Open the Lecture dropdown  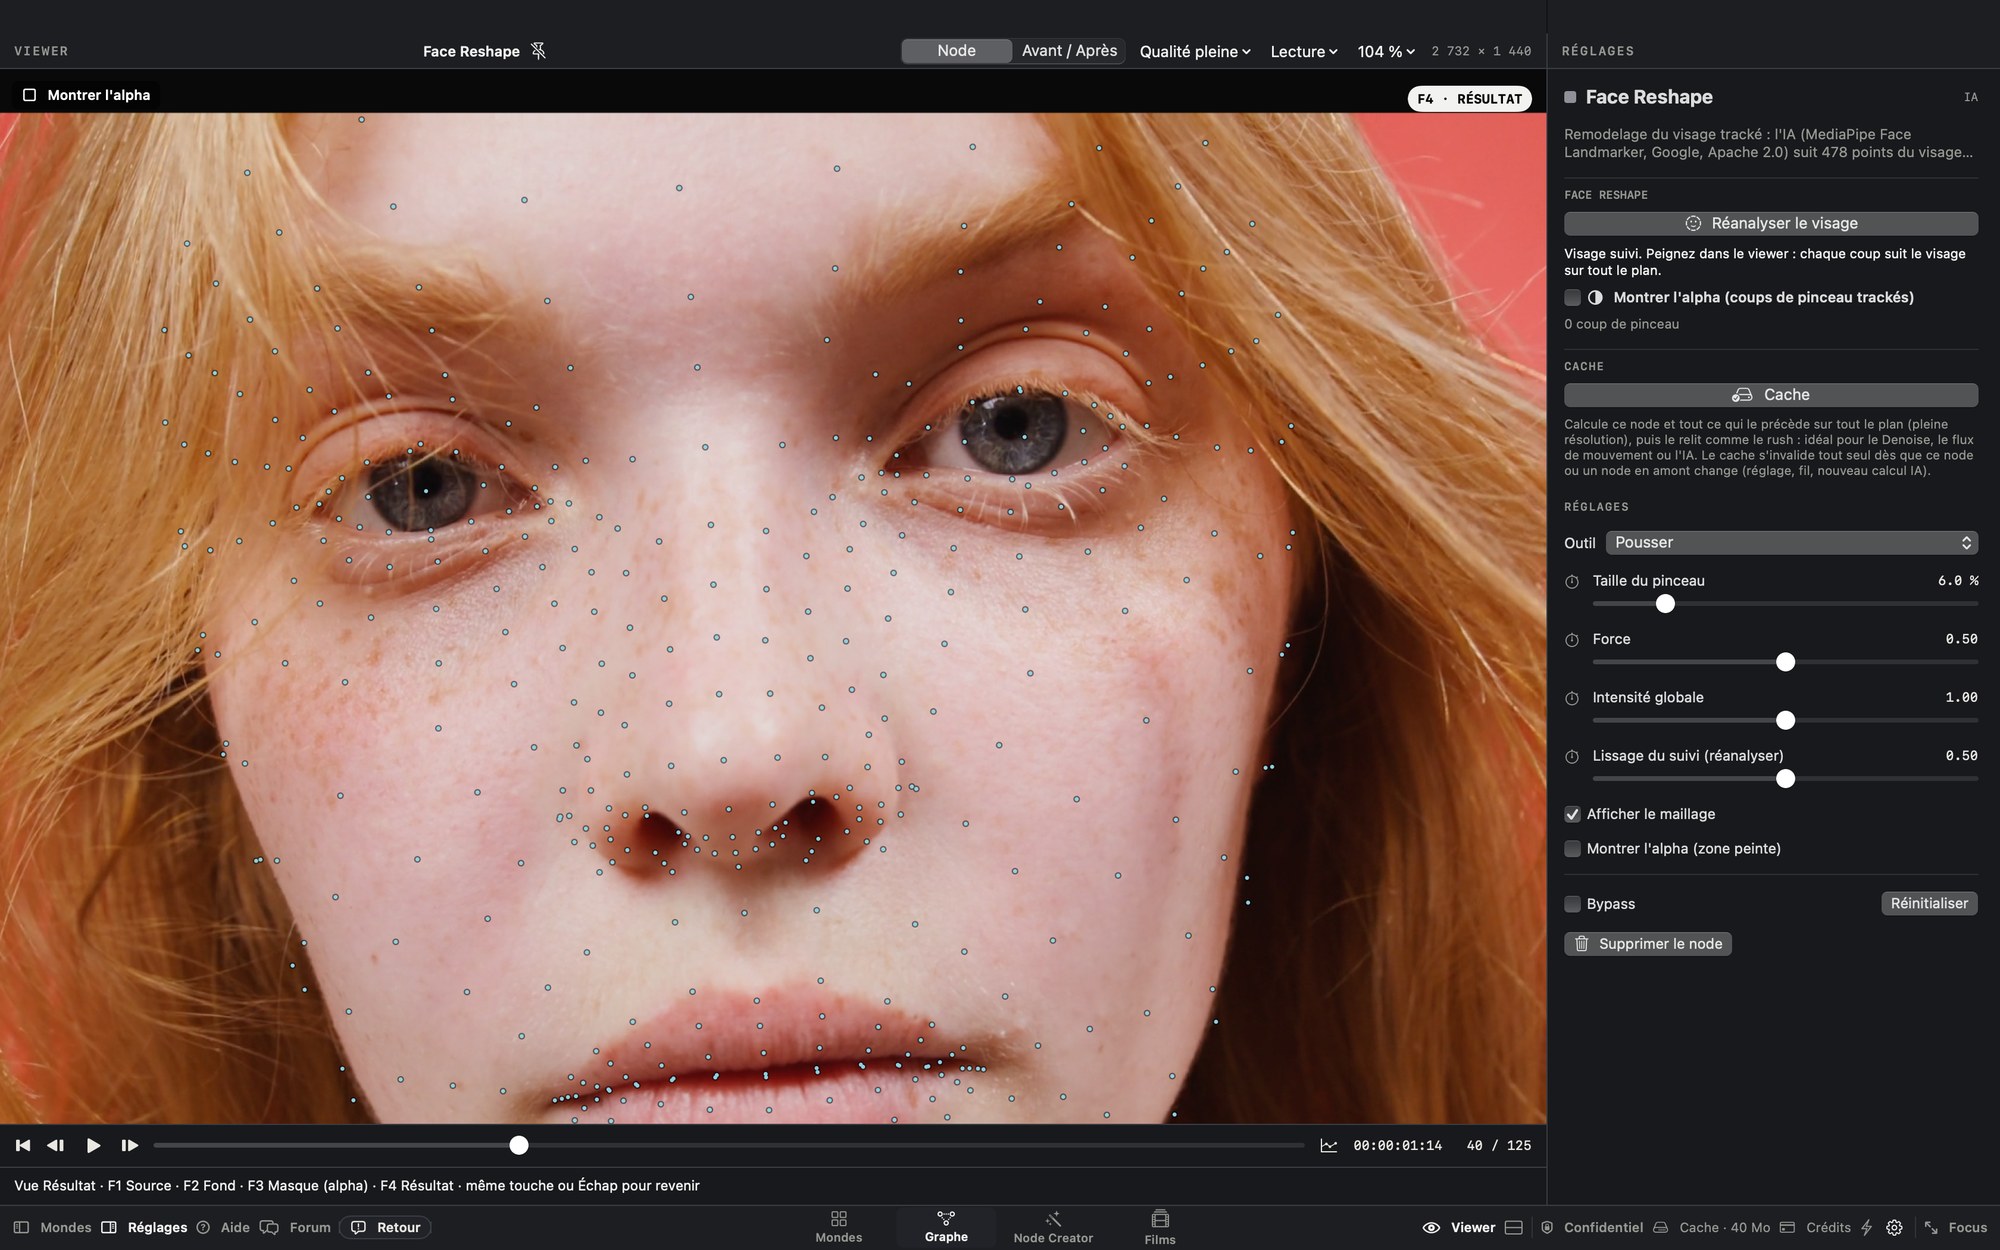(x=1304, y=52)
